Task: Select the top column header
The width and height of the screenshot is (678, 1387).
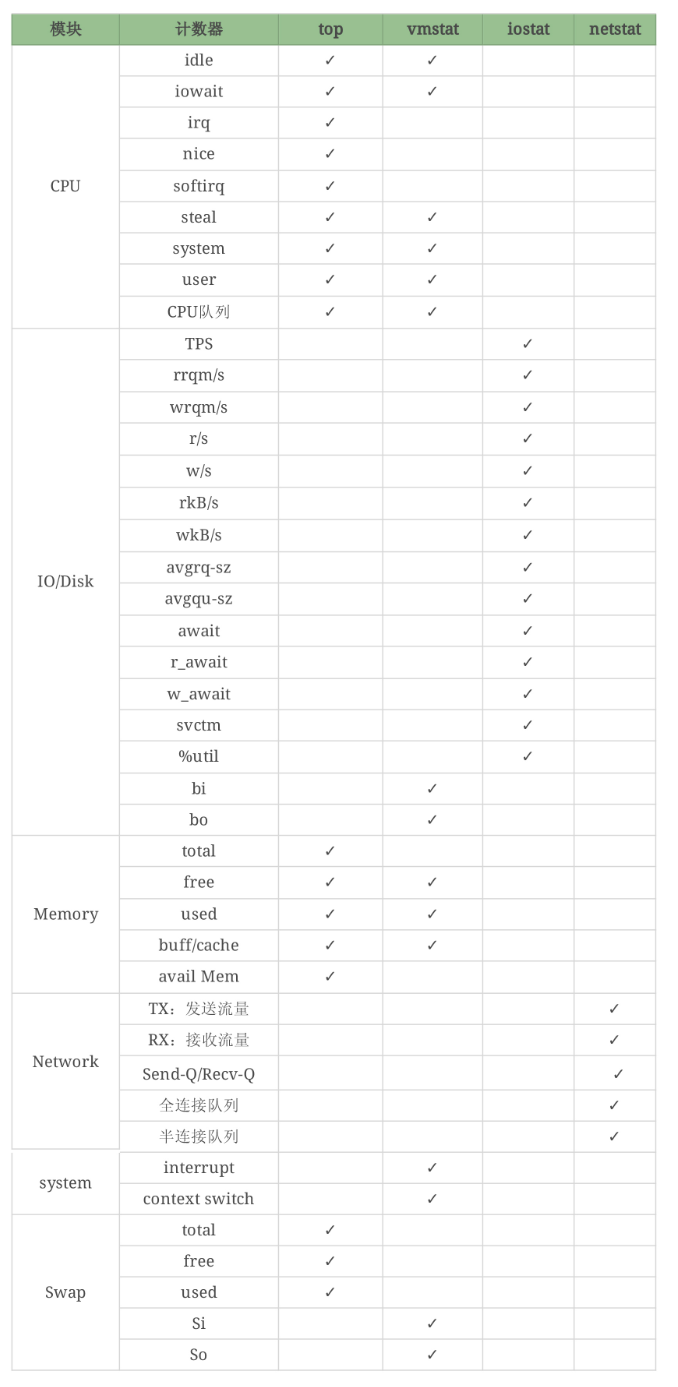Action: (x=330, y=29)
